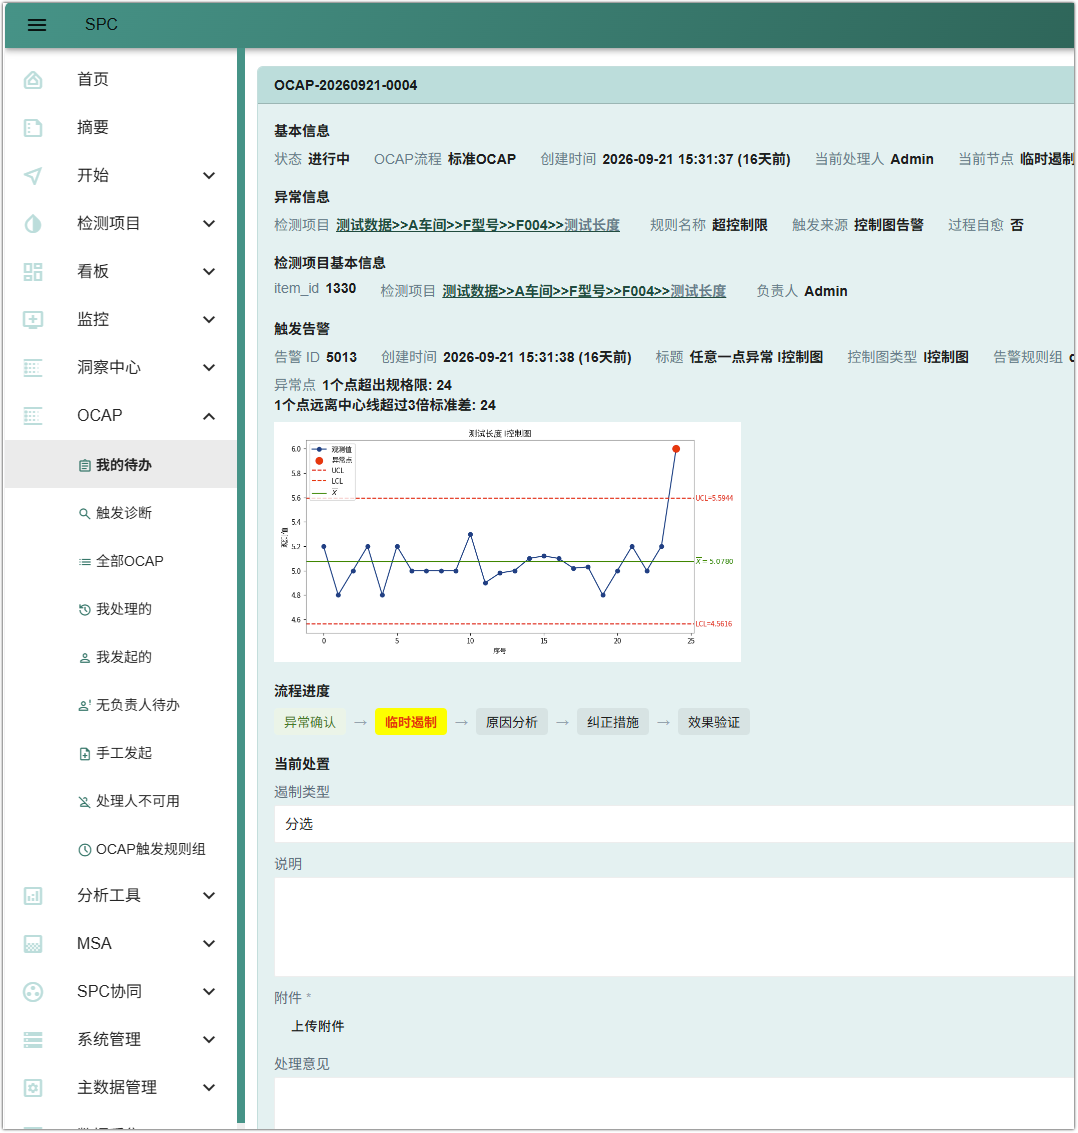Expand the 洞察中心 menu chevron

[209, 368]
